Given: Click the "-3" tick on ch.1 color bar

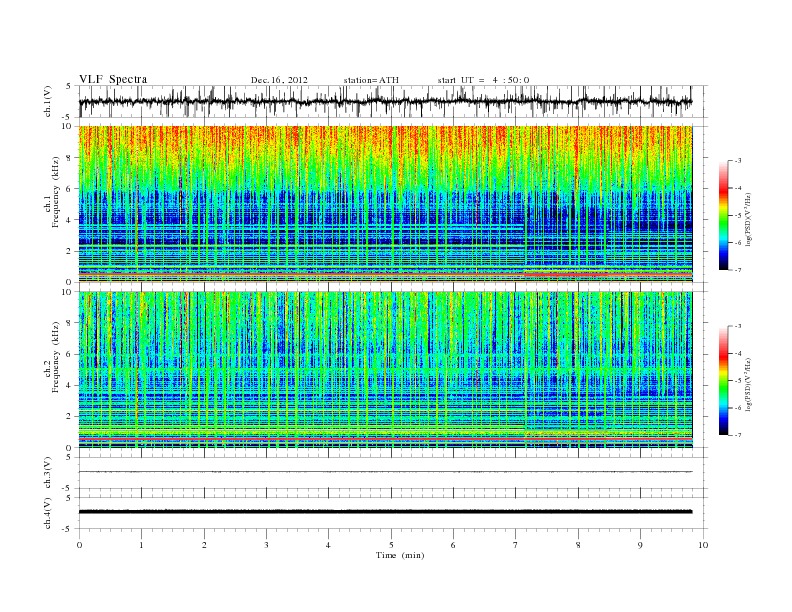Looking at the screenshot, I should pos(737,161).
